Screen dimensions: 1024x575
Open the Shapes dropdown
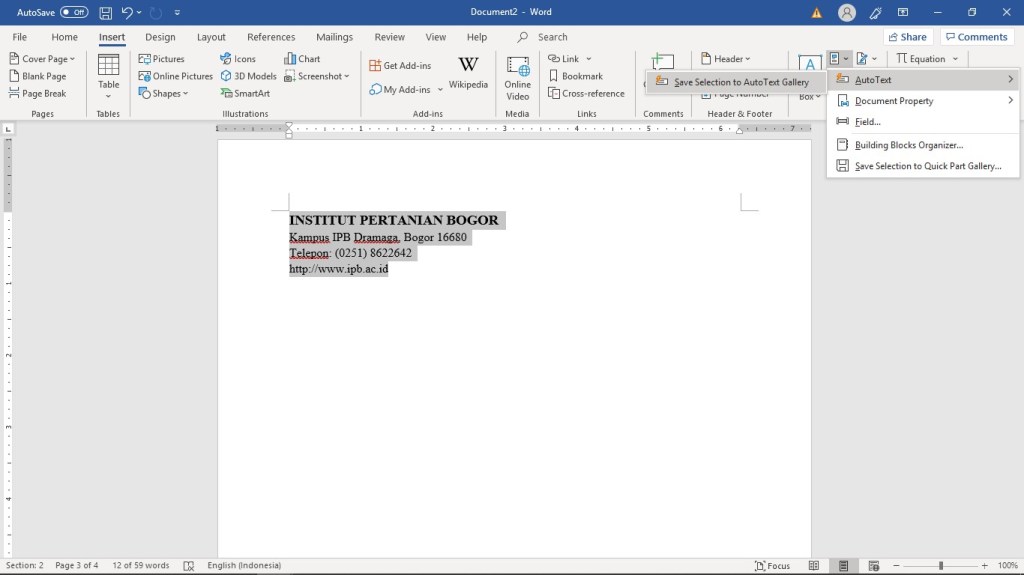click(x=185, y=93)
